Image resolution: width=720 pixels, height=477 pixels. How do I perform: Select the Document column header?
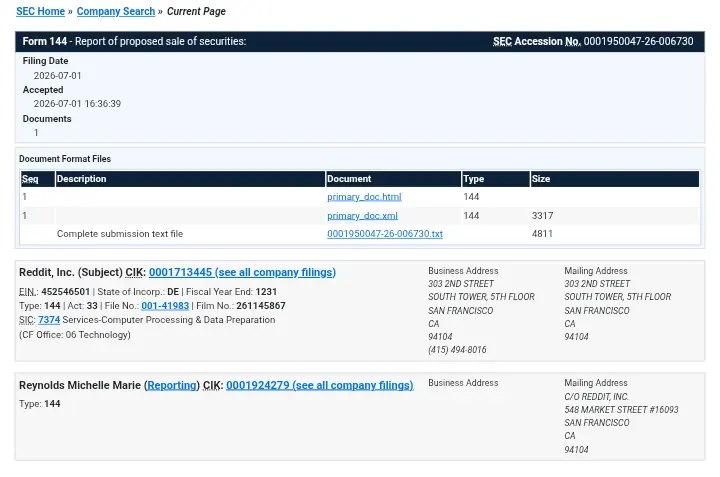click(393, 179)
